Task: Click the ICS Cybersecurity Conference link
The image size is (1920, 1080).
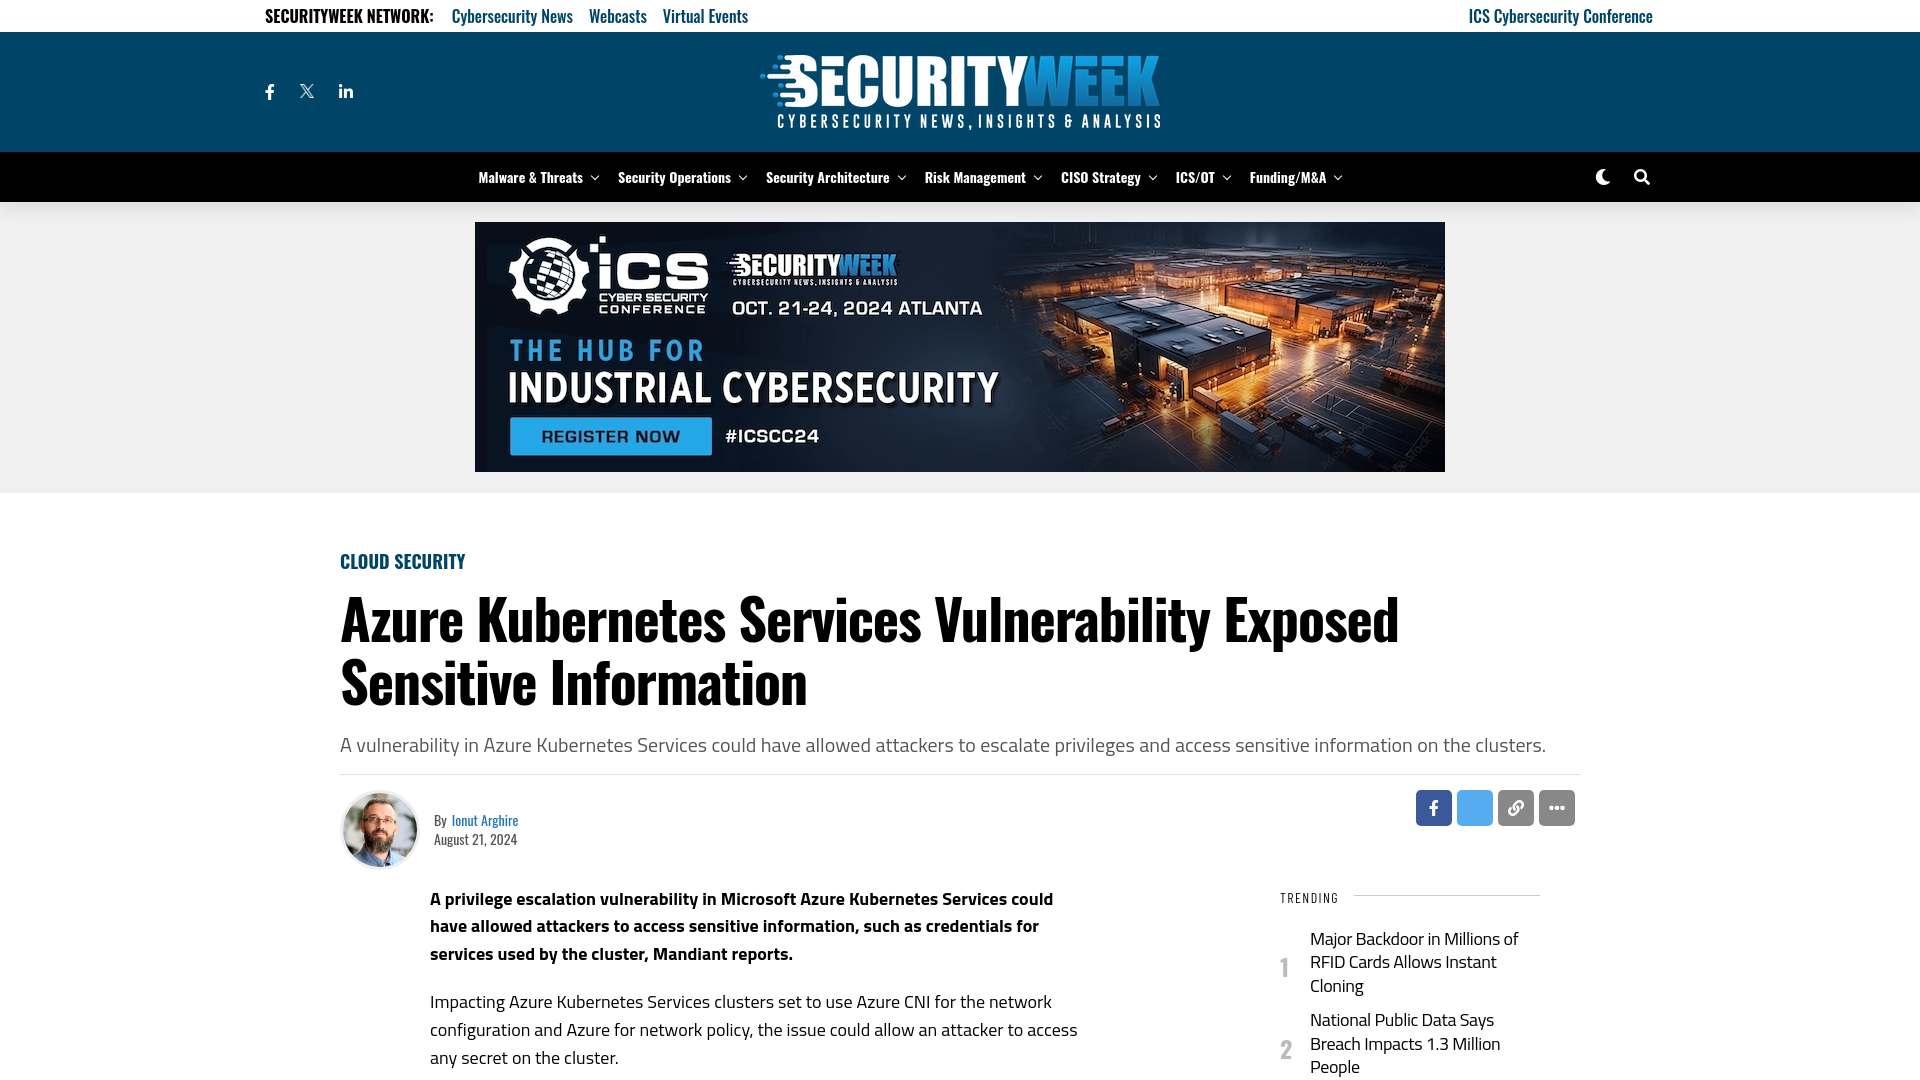Action: tap(1560, 15)
